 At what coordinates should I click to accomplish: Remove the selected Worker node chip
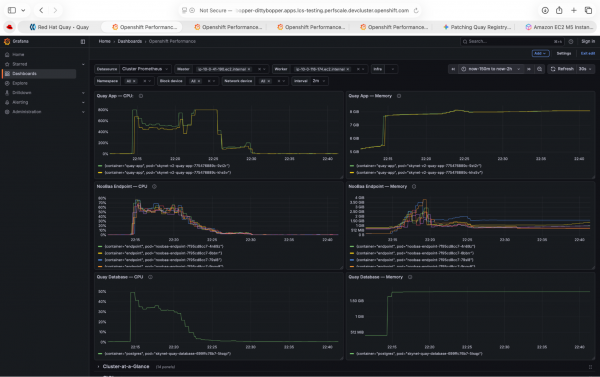pyautogui.click(x=348, y=69)
